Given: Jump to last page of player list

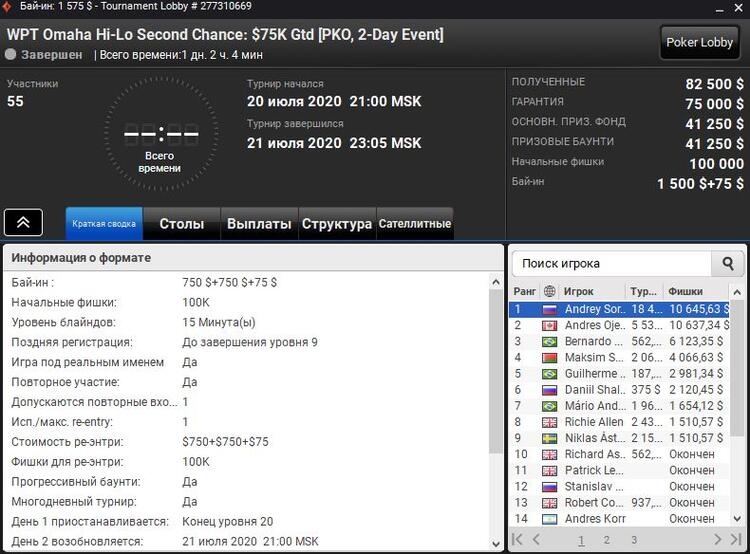Looking at the screenshot, I should click(736, 540).
